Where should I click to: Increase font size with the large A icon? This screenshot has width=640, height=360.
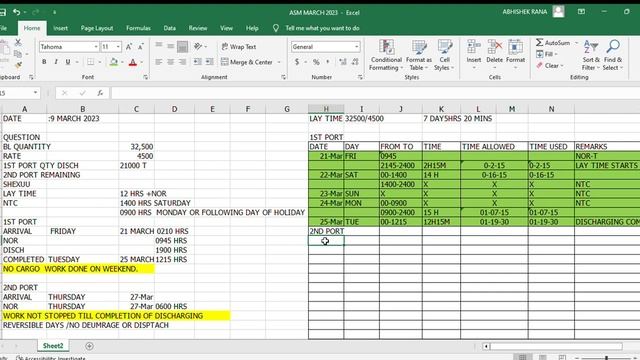129,47
